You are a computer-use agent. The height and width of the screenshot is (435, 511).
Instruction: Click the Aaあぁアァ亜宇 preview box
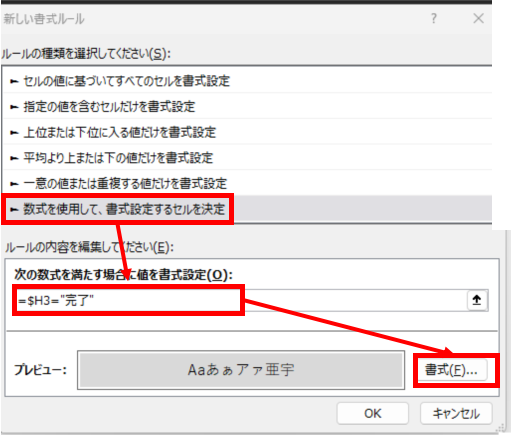[x=241, y=370]
